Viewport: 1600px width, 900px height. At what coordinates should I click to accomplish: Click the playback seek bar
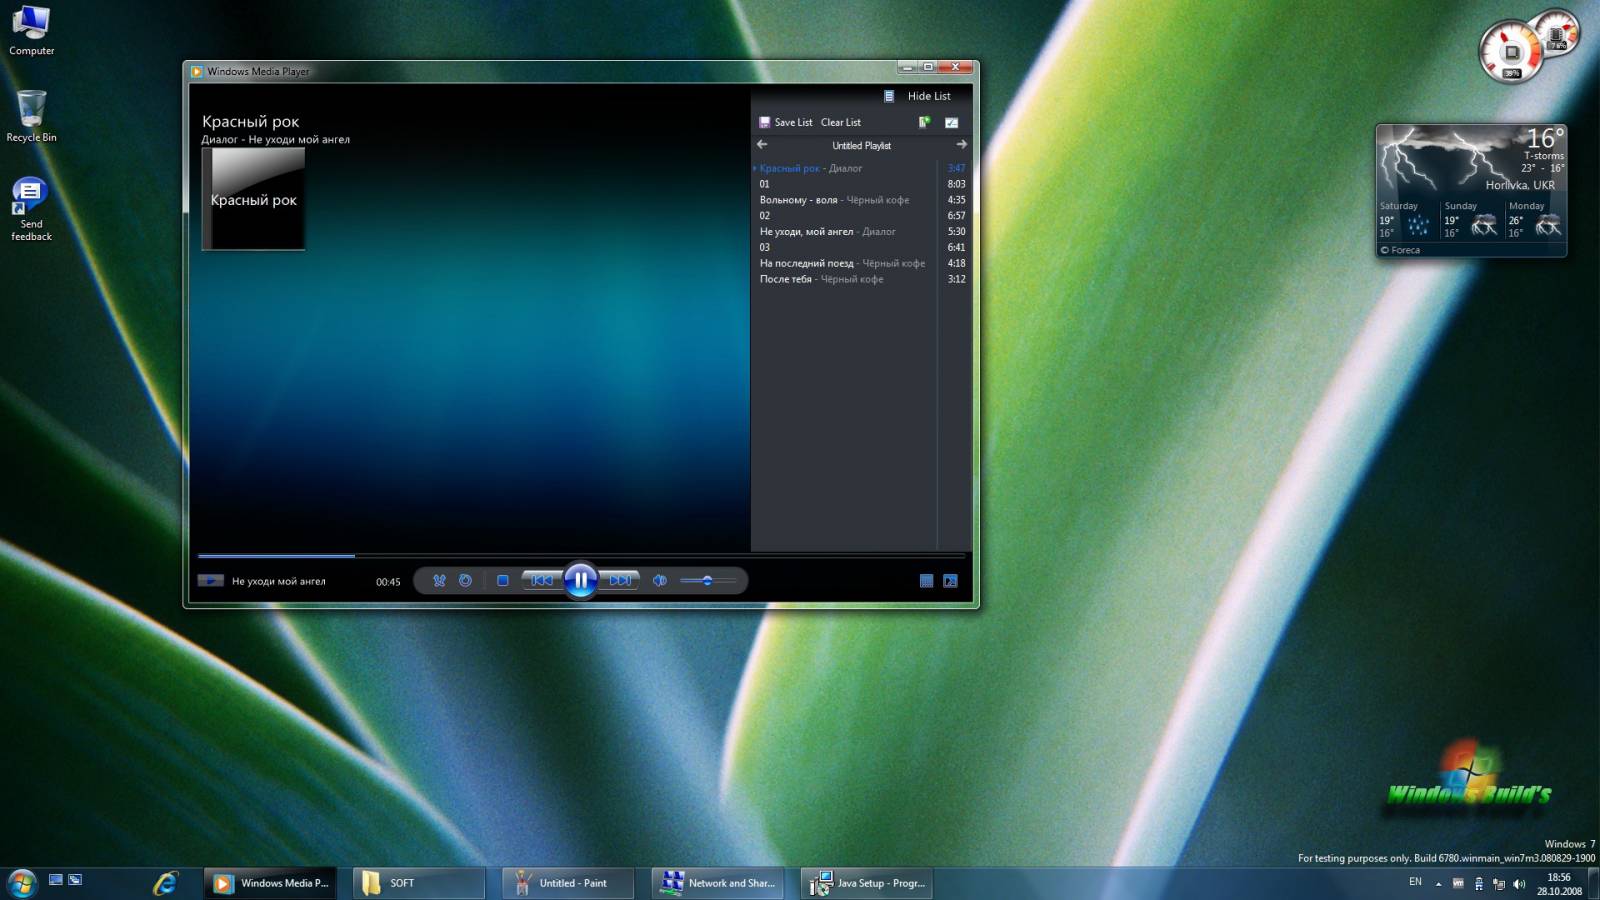pyautogui.click(x=580, y=555)
